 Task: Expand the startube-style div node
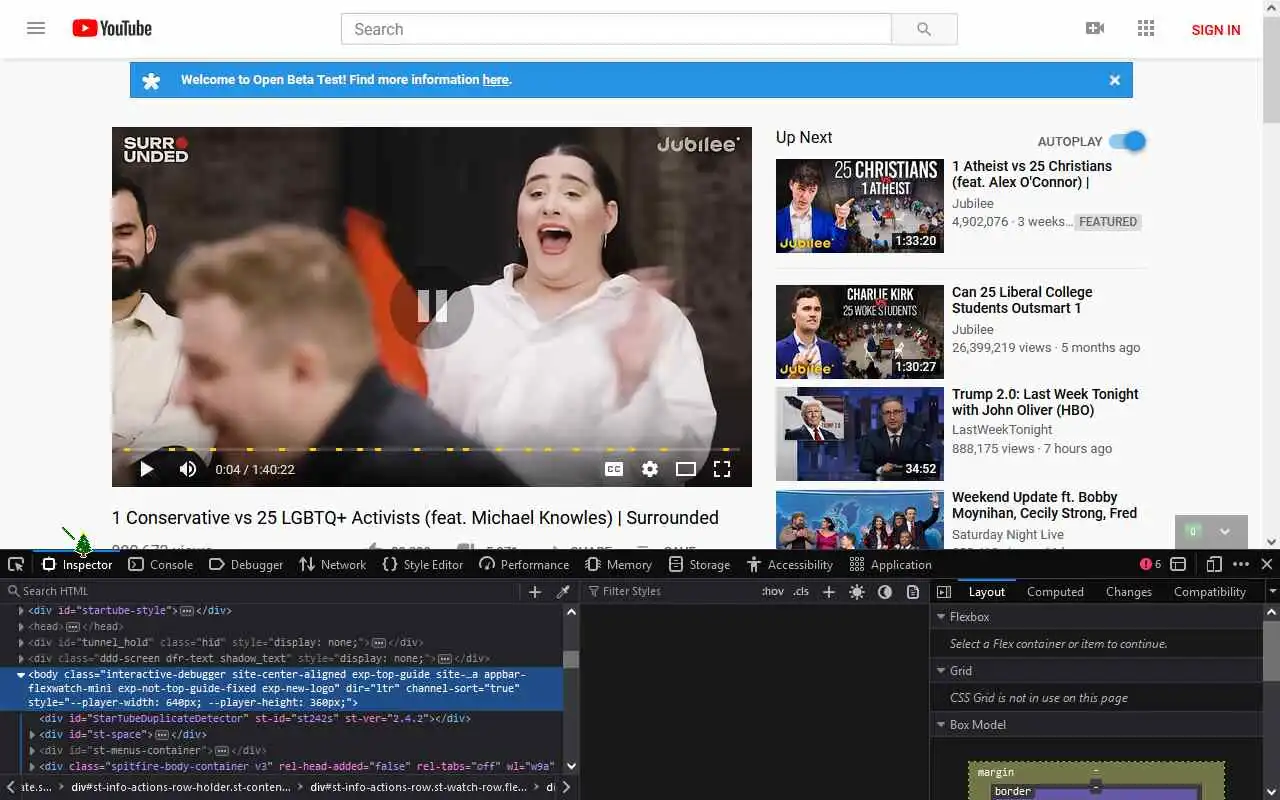coord(21,610)
